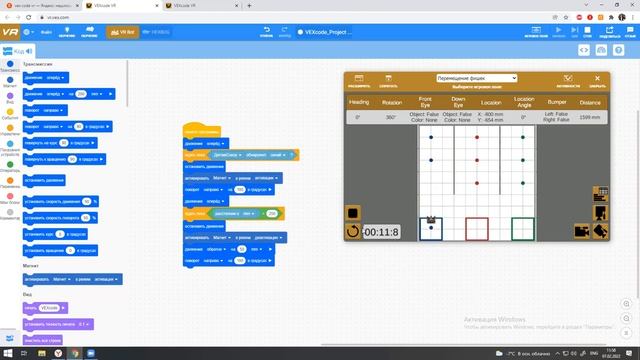Click the purple print VEXcode block

(45, 308)
